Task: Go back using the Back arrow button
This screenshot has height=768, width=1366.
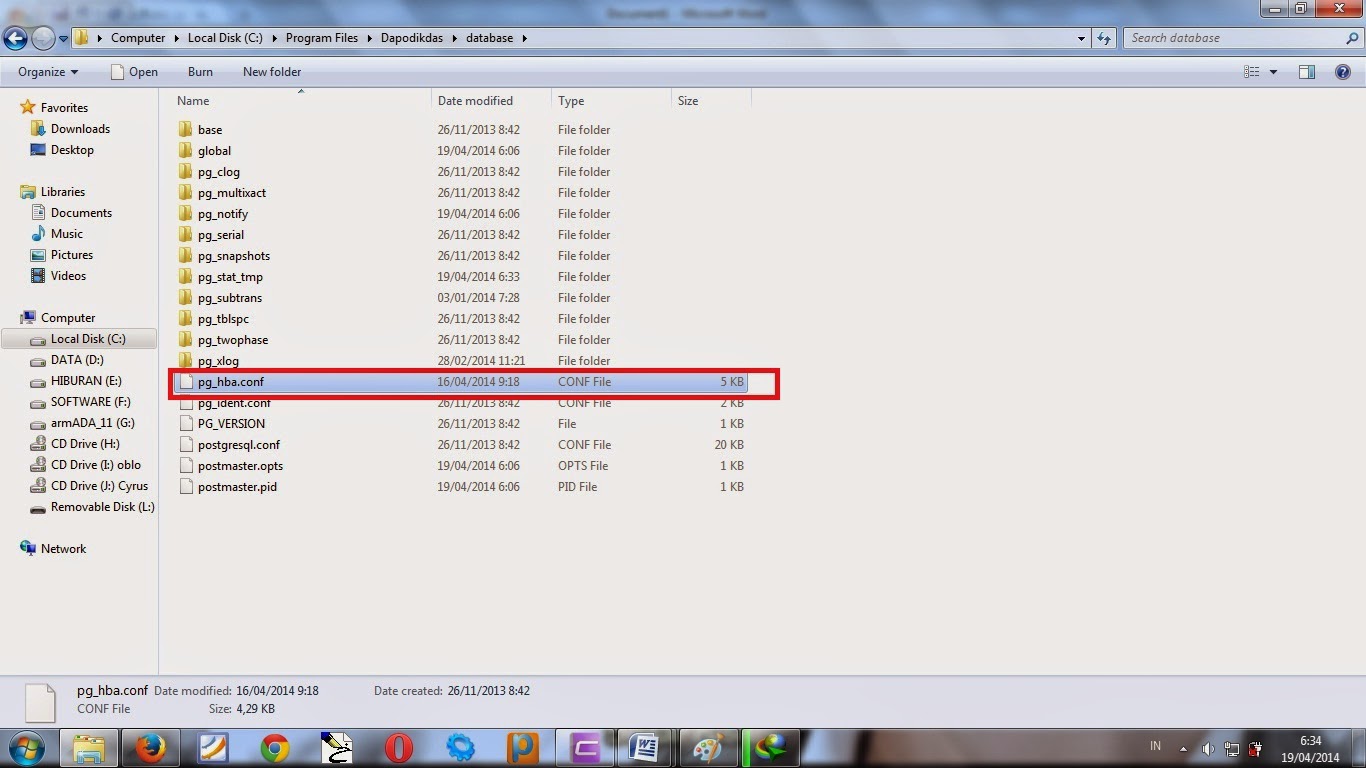Action: 15,38
